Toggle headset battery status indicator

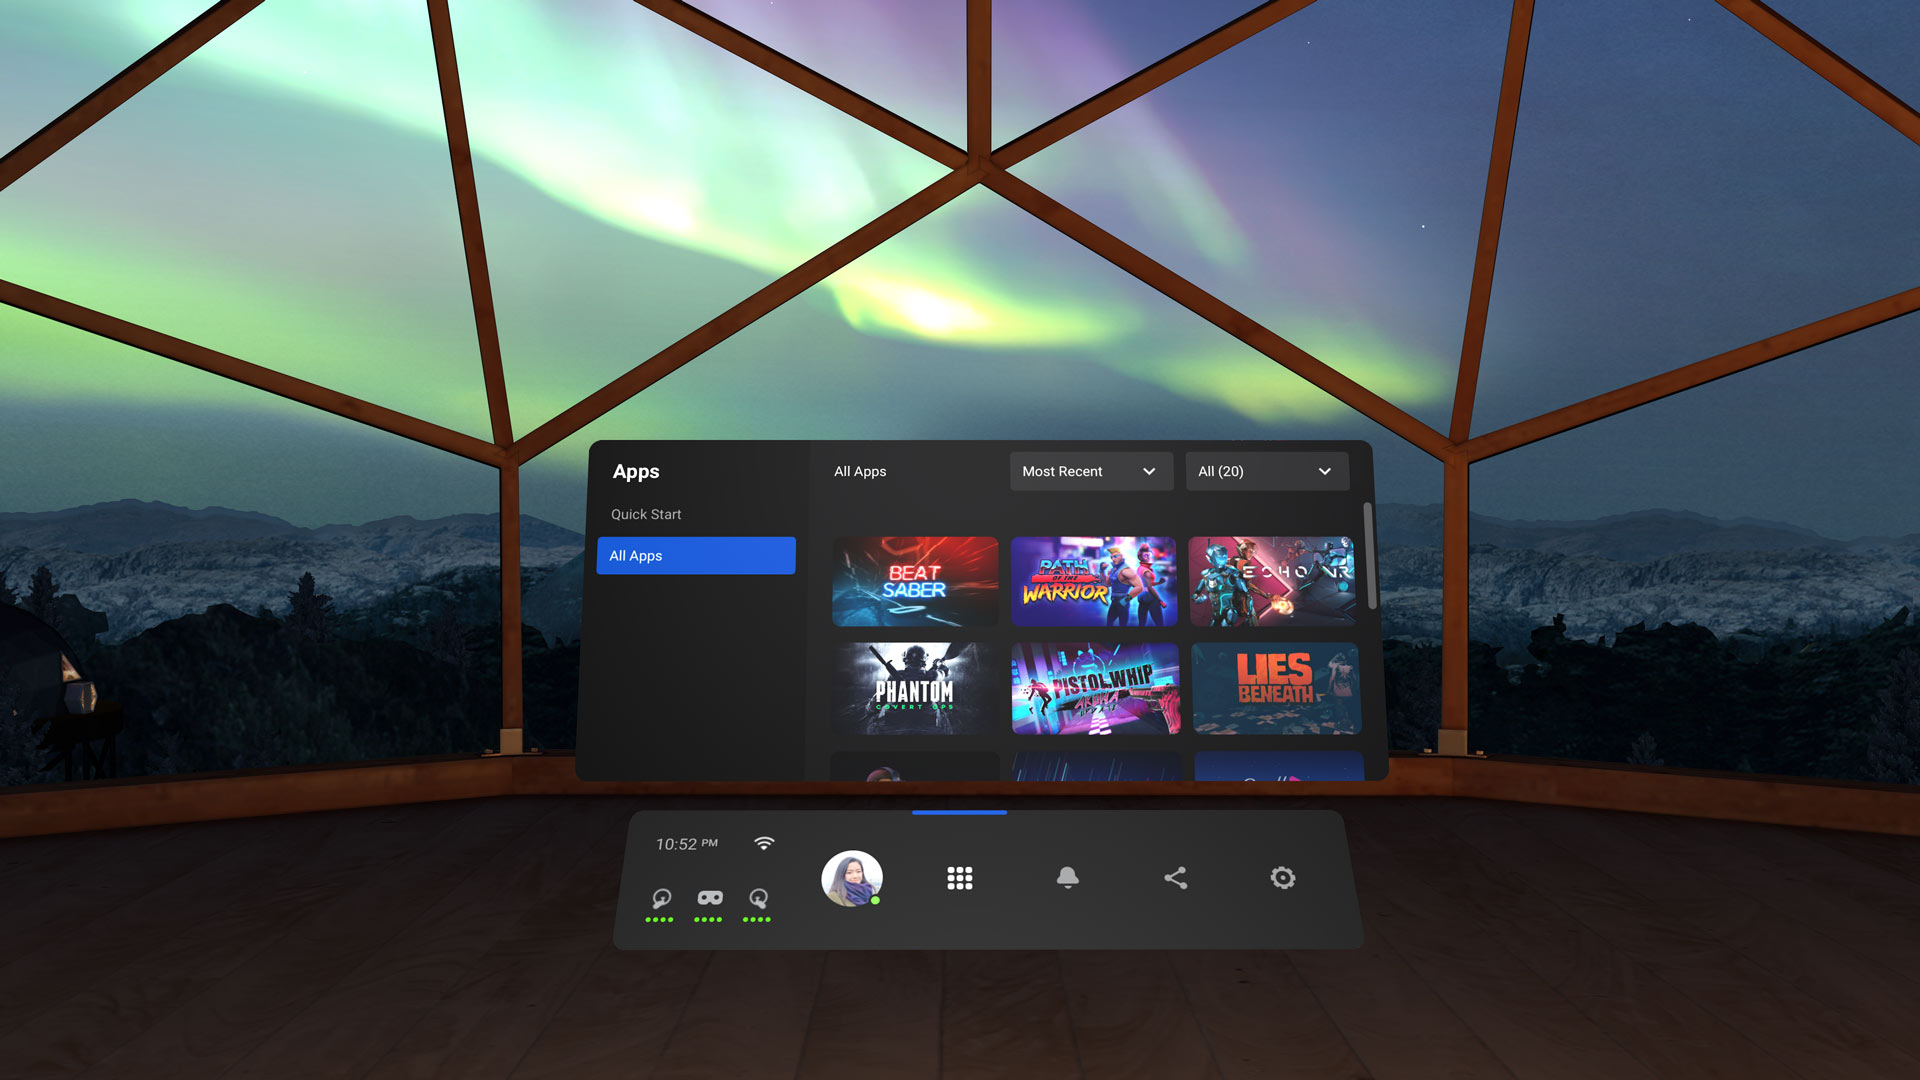click(709, 901)
